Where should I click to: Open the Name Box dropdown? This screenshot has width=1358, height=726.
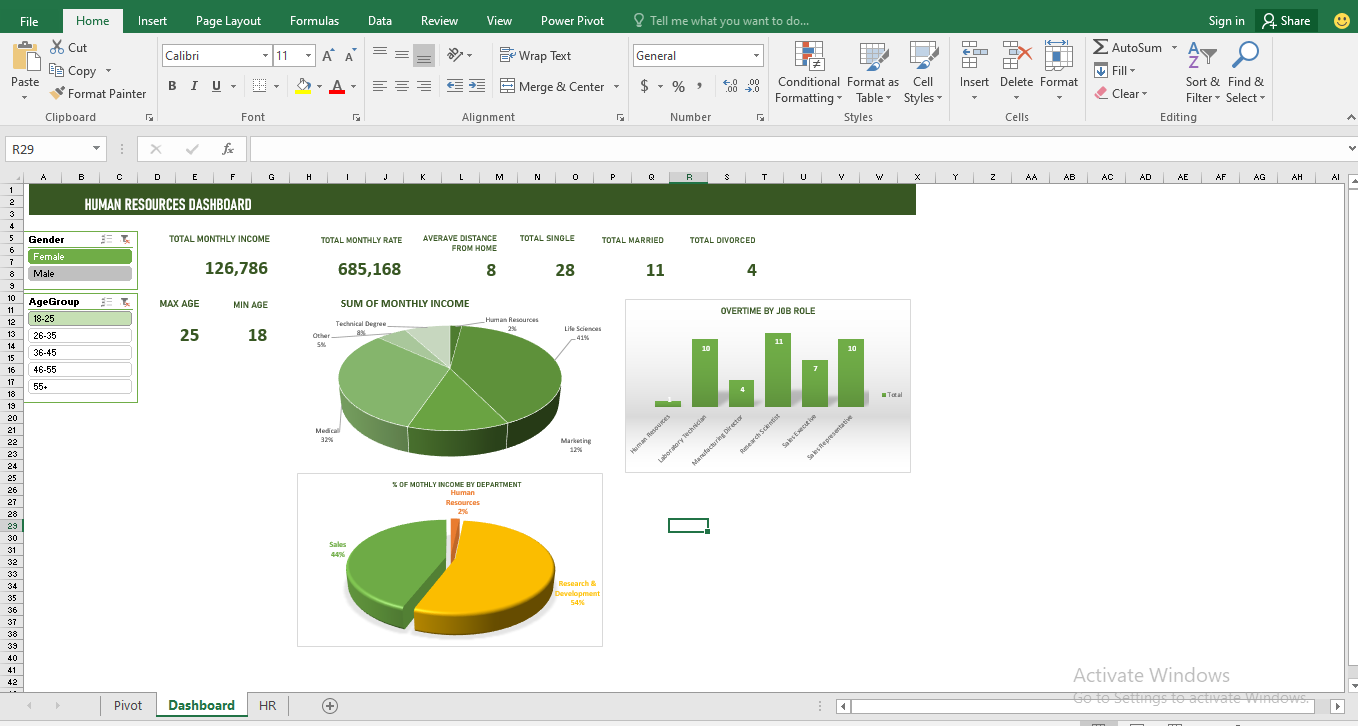coord(97,149)
